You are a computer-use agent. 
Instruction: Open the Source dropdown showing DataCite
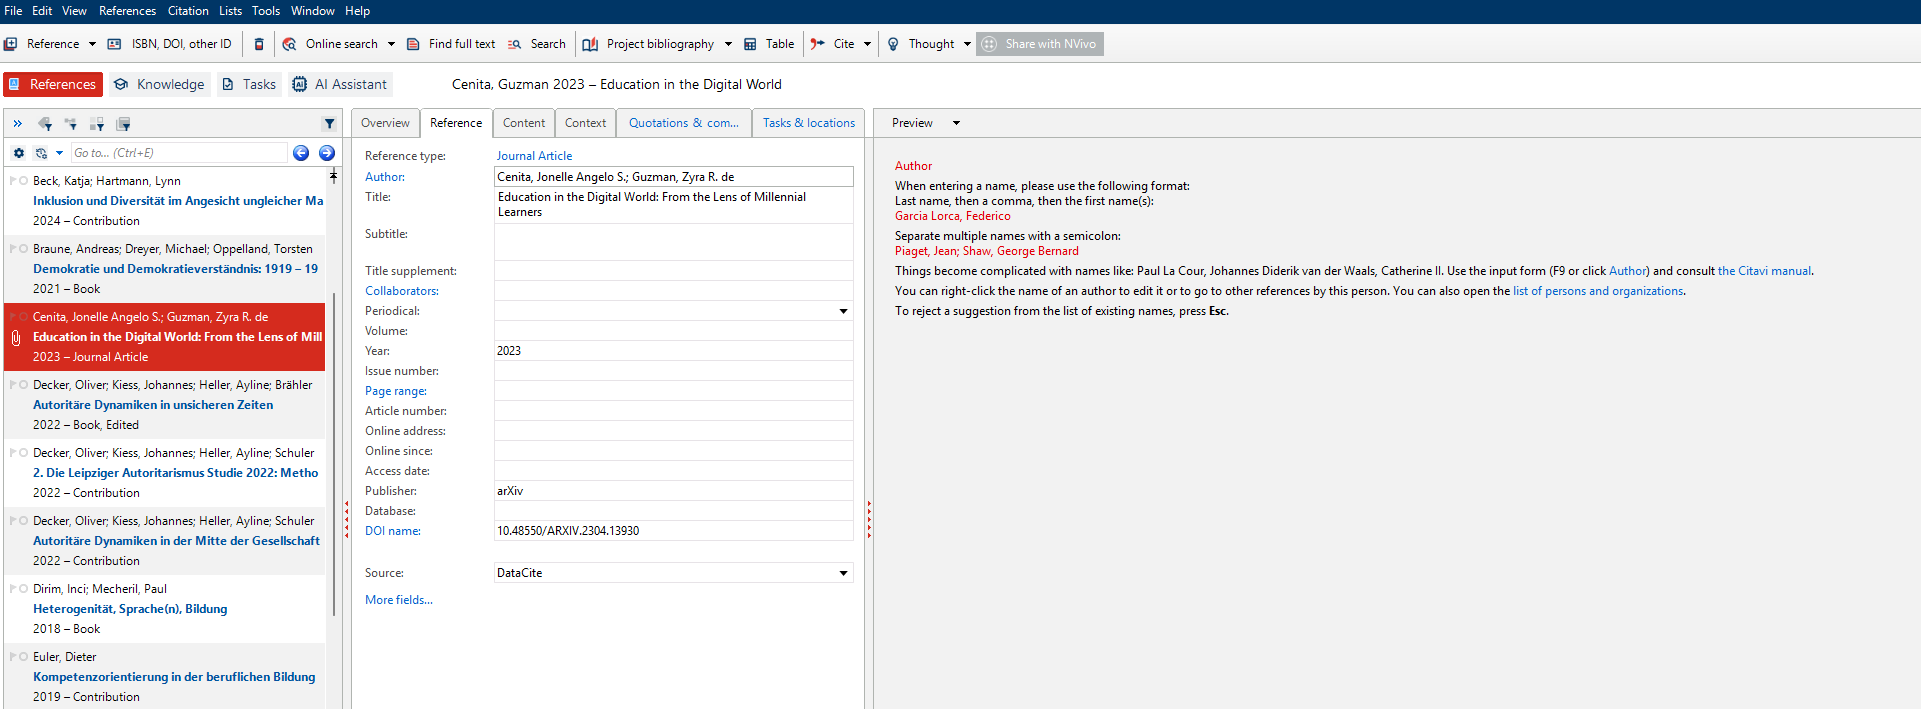[x=843, y=573]
